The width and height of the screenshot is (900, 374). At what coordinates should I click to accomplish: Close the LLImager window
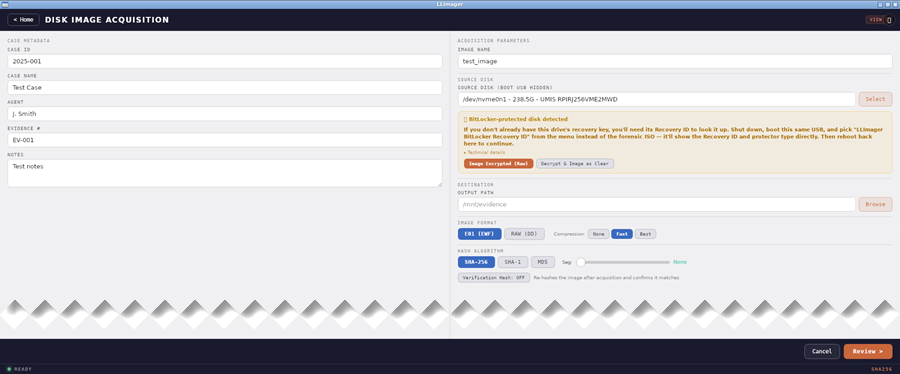[895, 4]
